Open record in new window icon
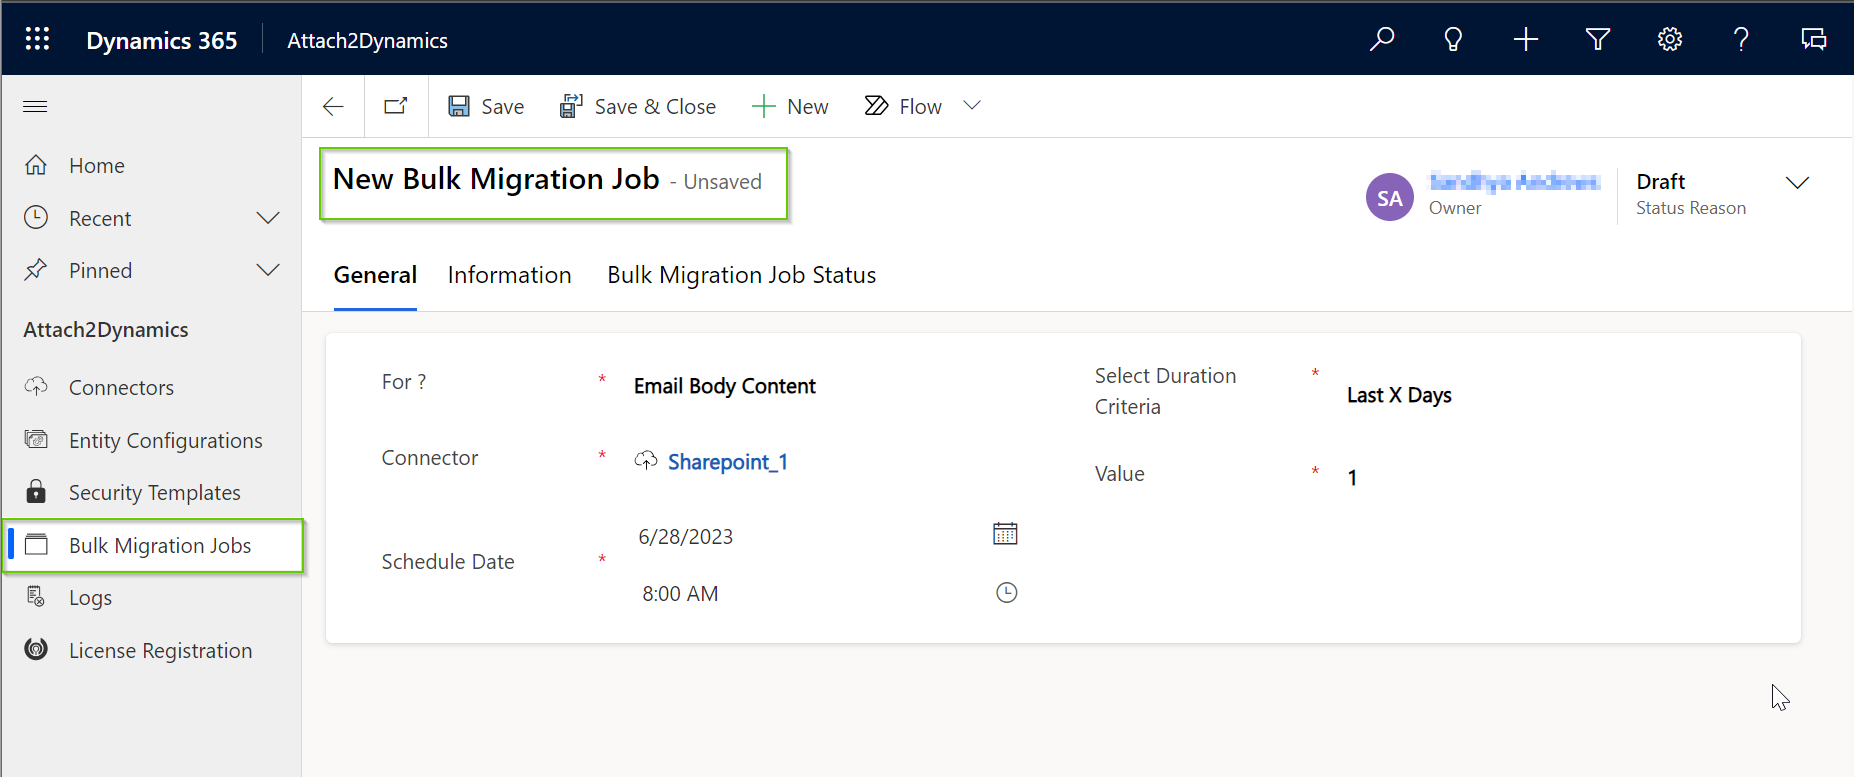The width and height of the screenshot is (1854, 777). [x=396, y=105]
